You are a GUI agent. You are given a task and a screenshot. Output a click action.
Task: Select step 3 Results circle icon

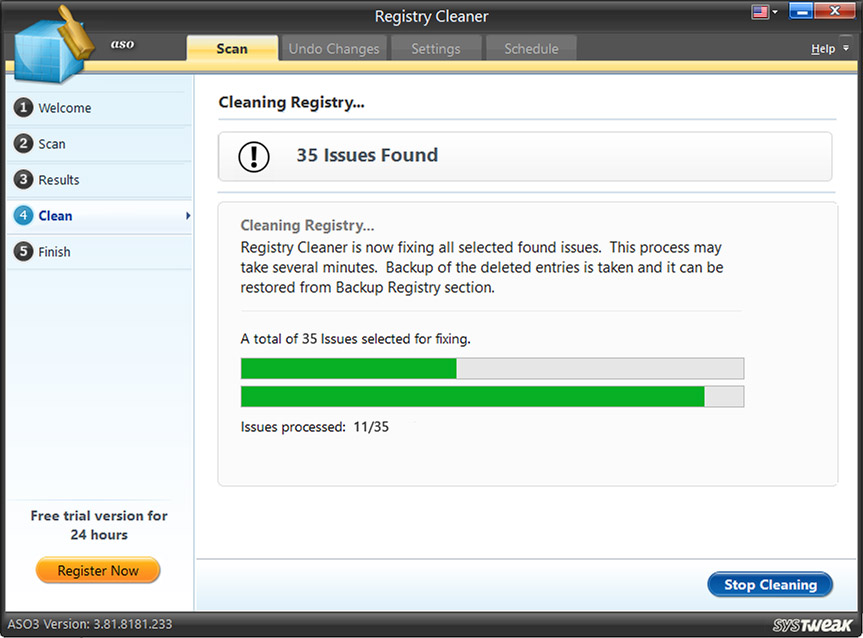pyautogui.click(x=23, y=180)
